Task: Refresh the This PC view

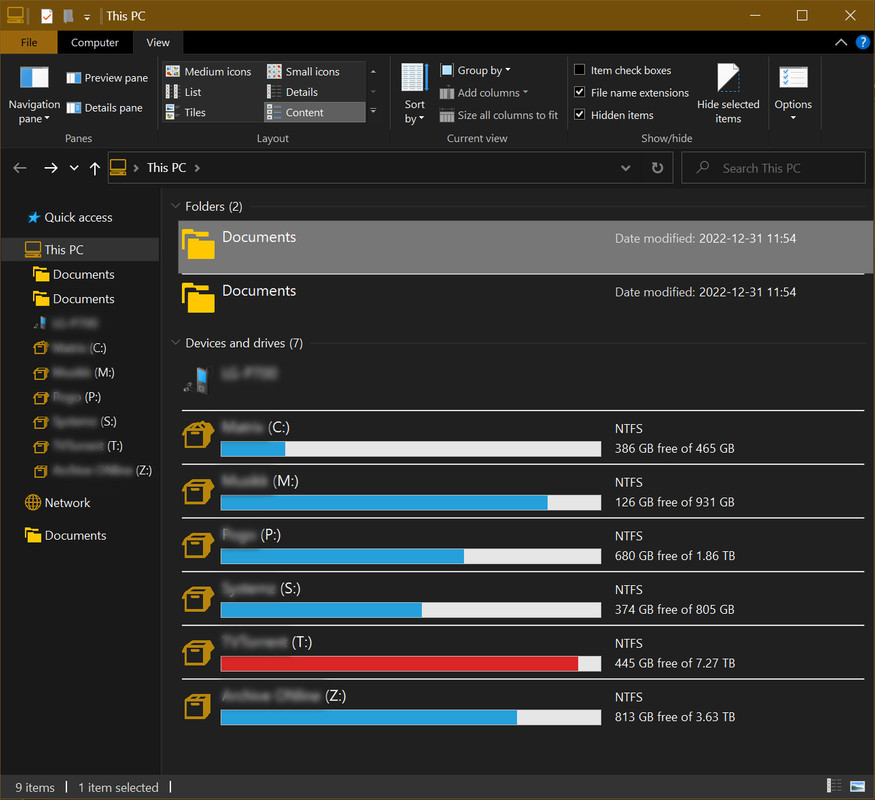Action: click(x=657, y=168)
